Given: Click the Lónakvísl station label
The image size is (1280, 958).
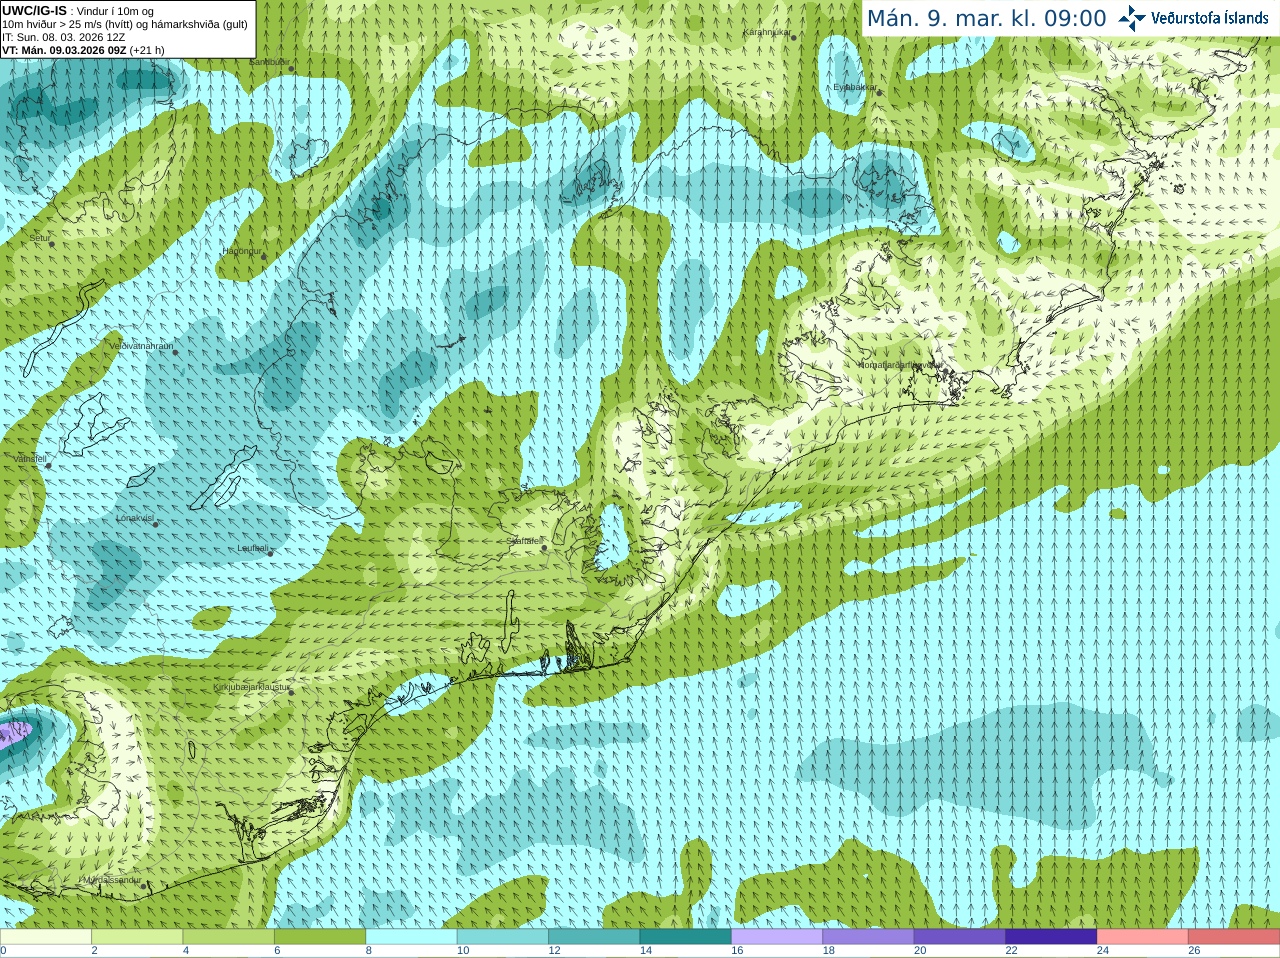Looking at the screenshot, I should (x=135, y=518).
